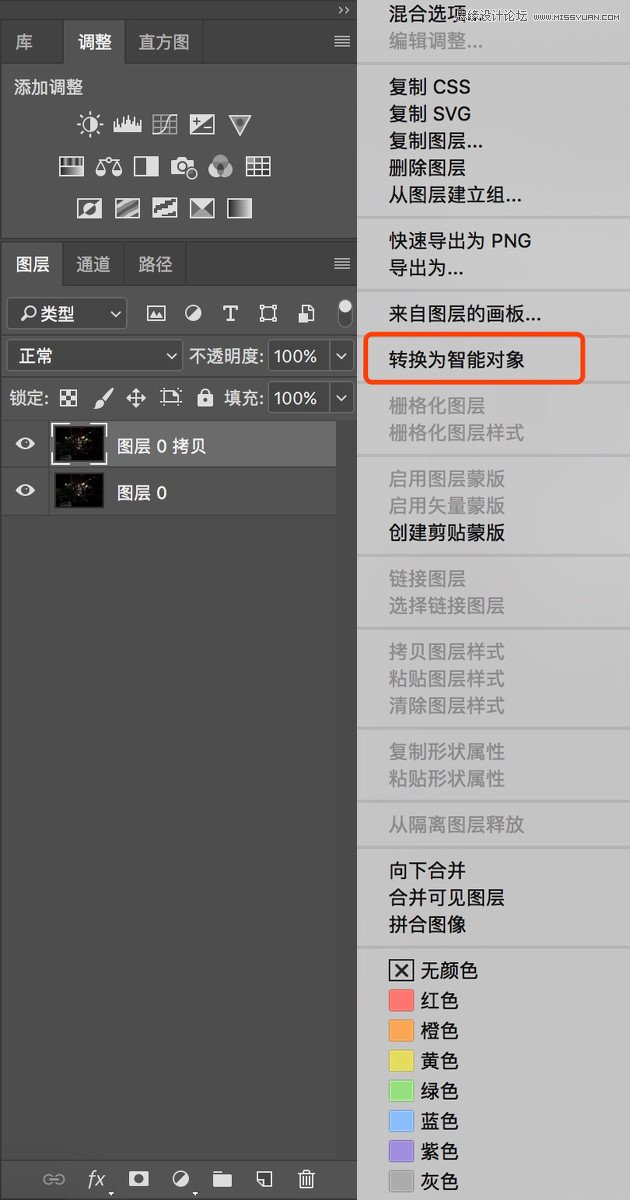Add an Exposure adjustment
Screen dimensions: 630x1200
coord(202,125)
